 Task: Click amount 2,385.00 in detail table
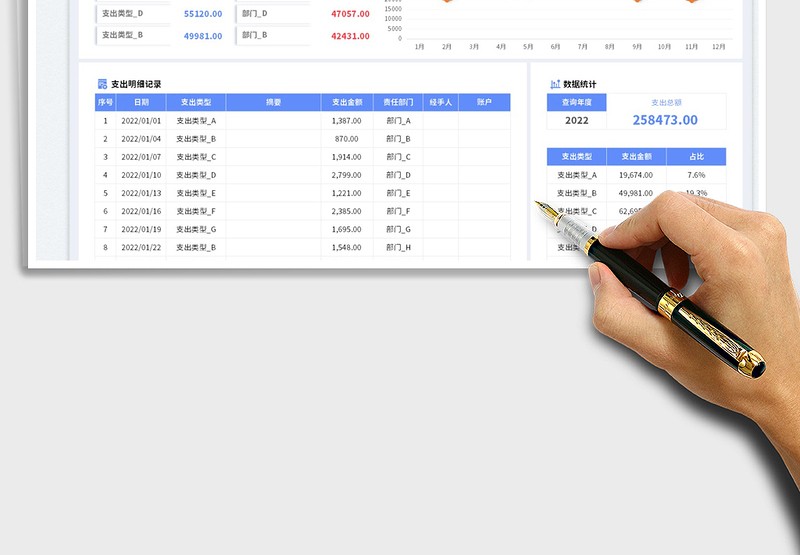(x=347, y=211)
